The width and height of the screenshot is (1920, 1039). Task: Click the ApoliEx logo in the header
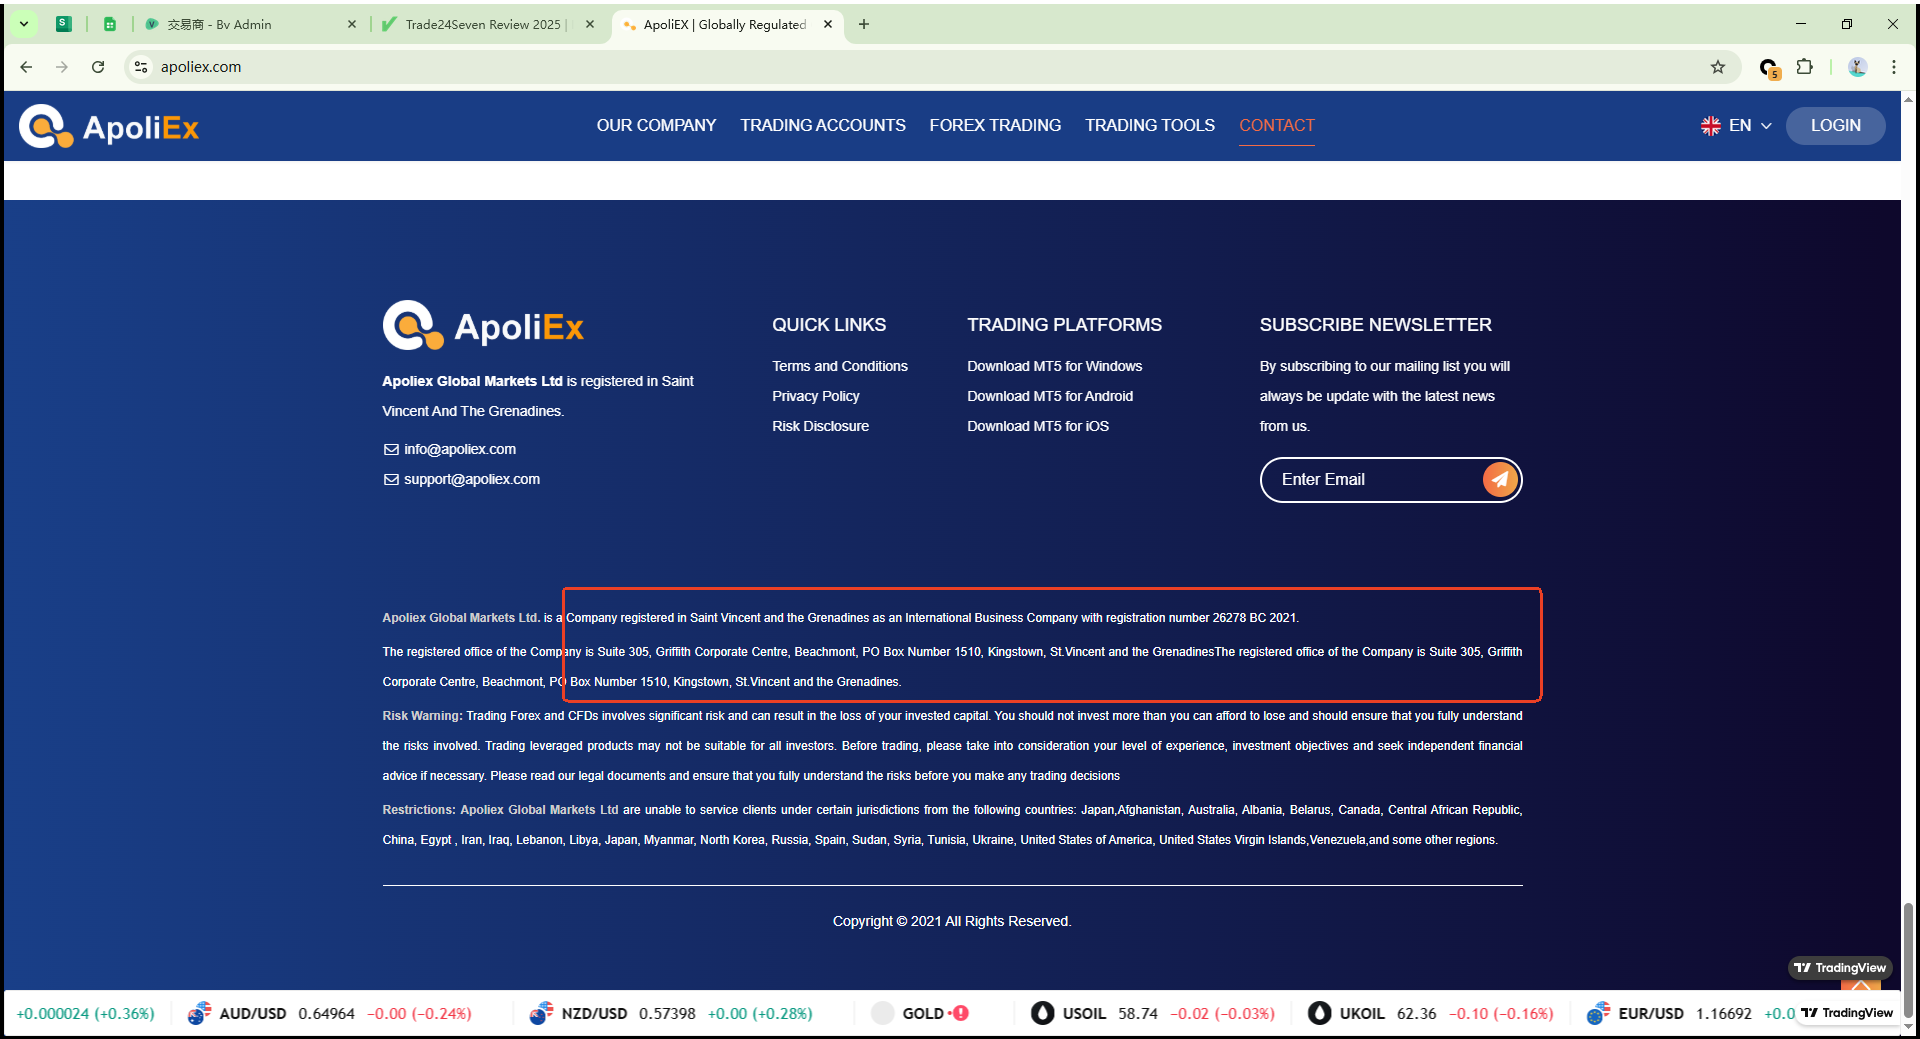coord(109,127)
